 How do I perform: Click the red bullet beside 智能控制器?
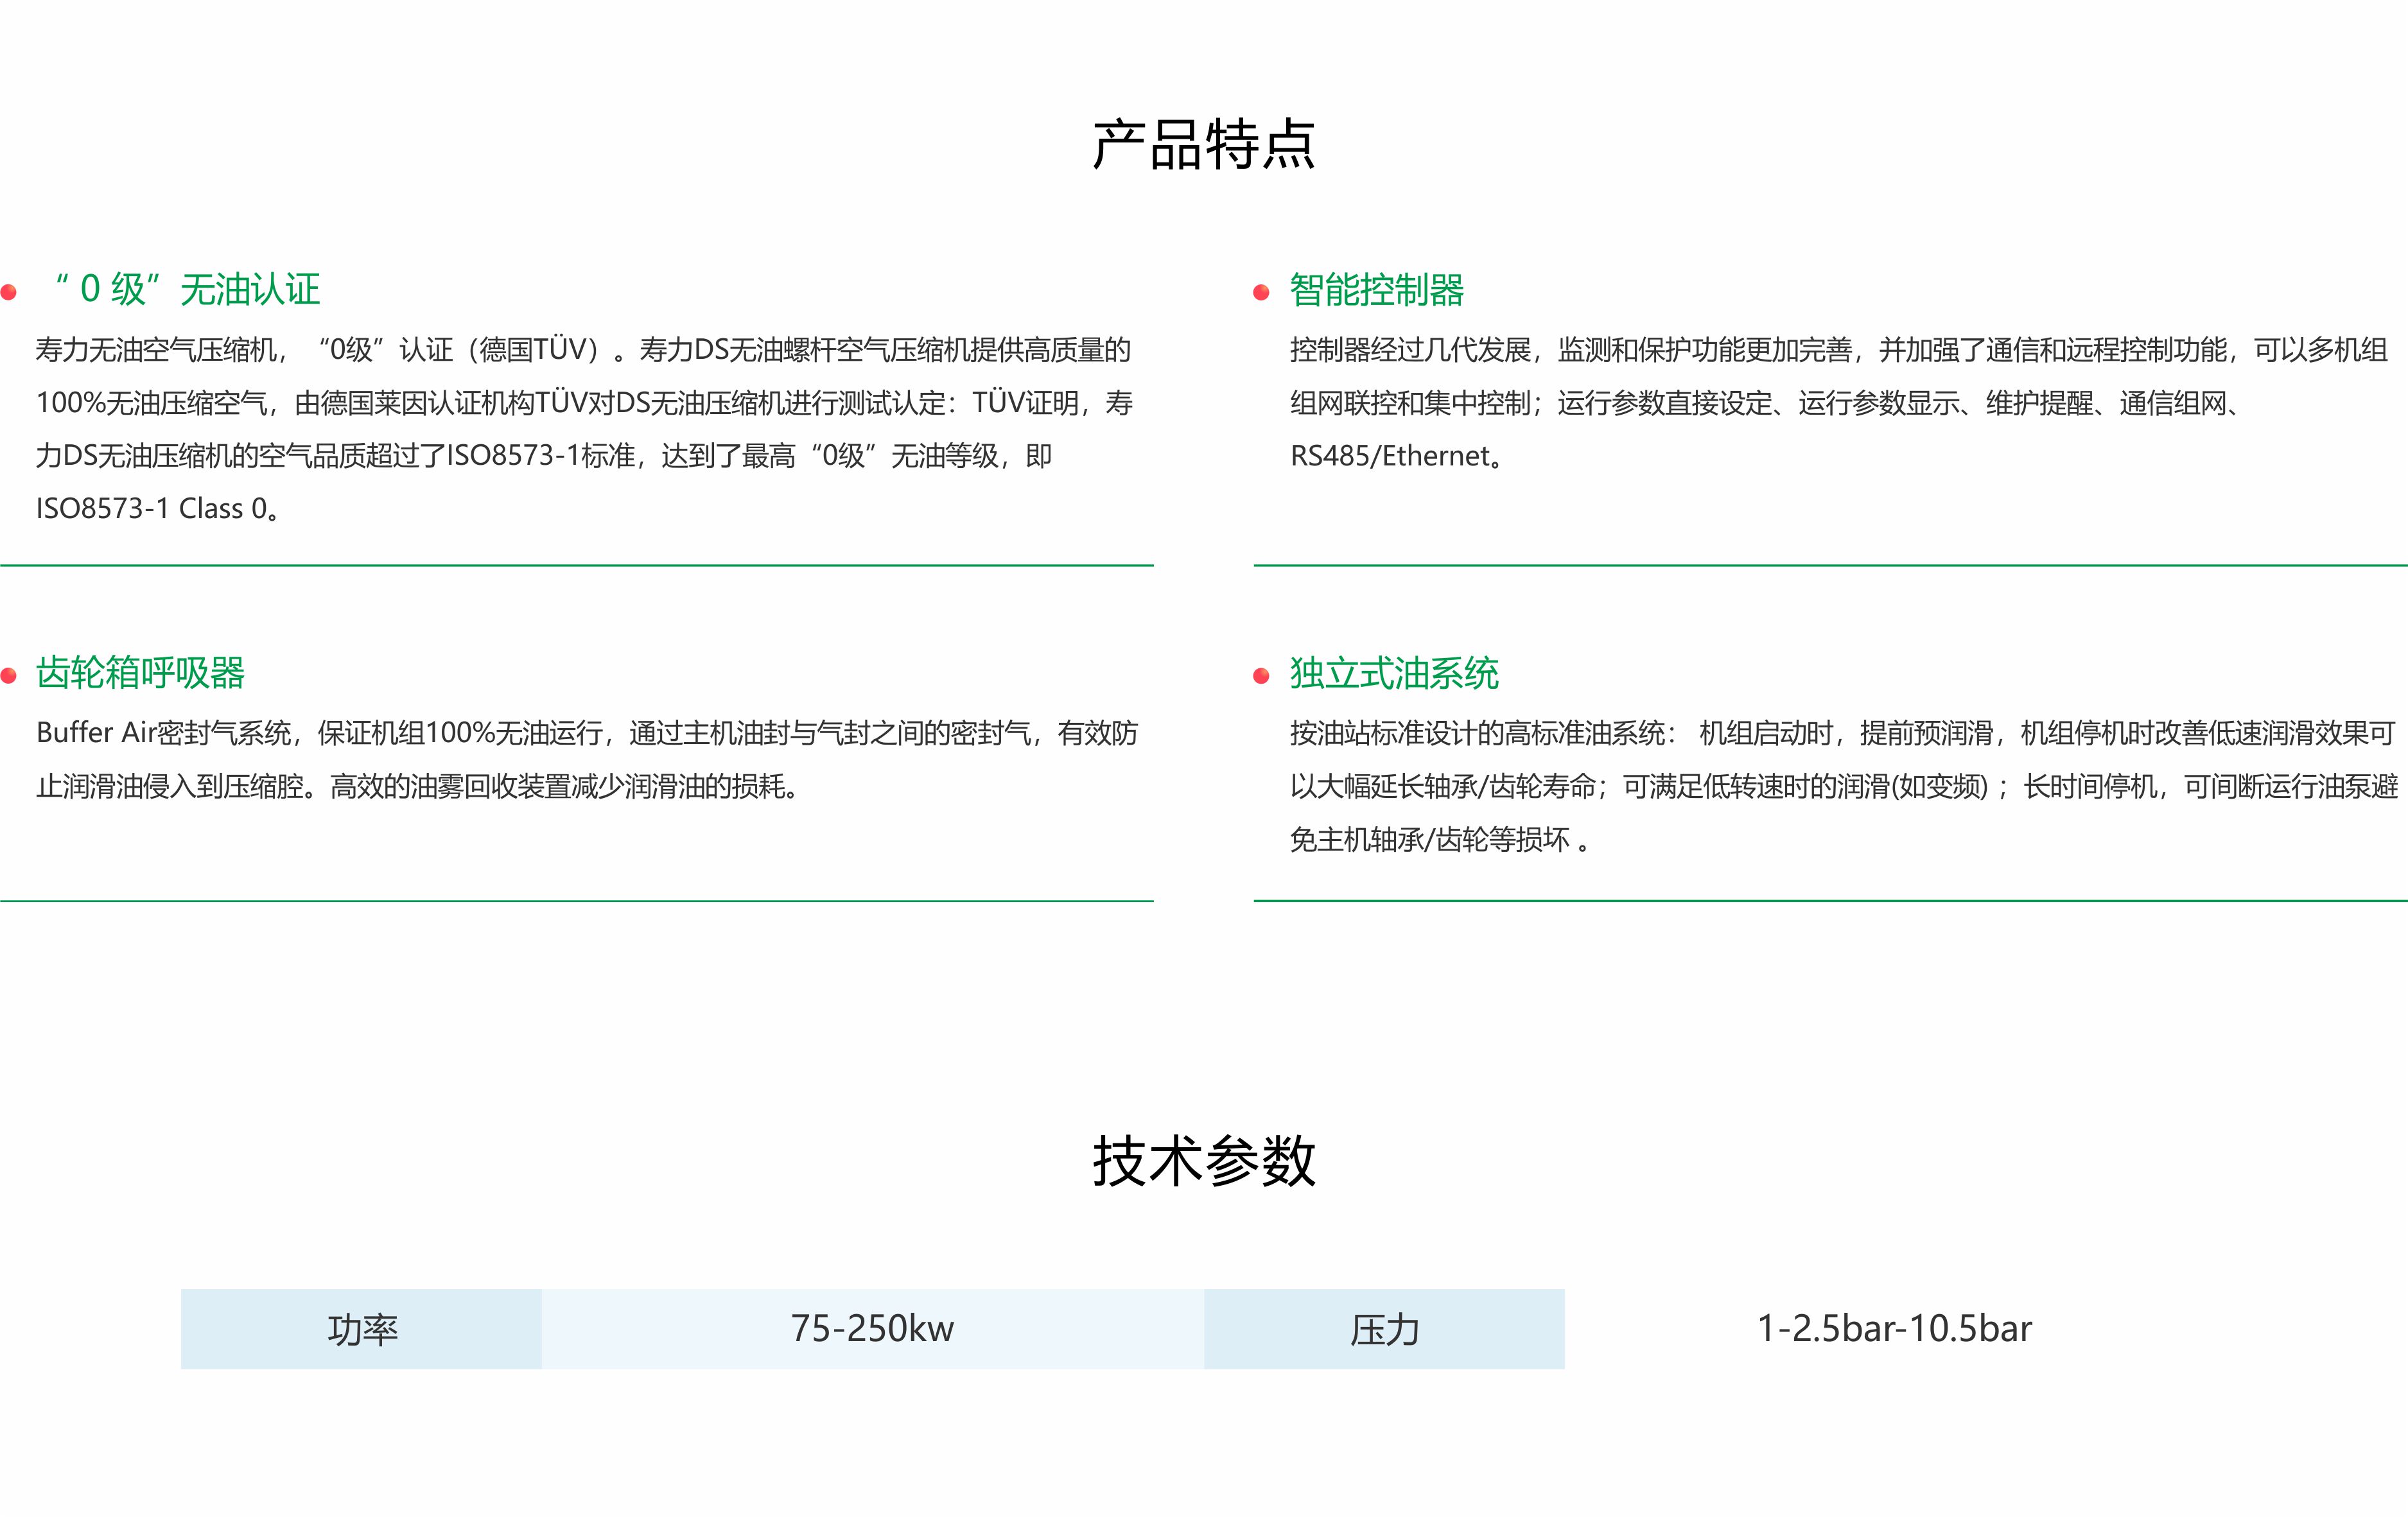pyautogui.click(x=1261, y=292)
